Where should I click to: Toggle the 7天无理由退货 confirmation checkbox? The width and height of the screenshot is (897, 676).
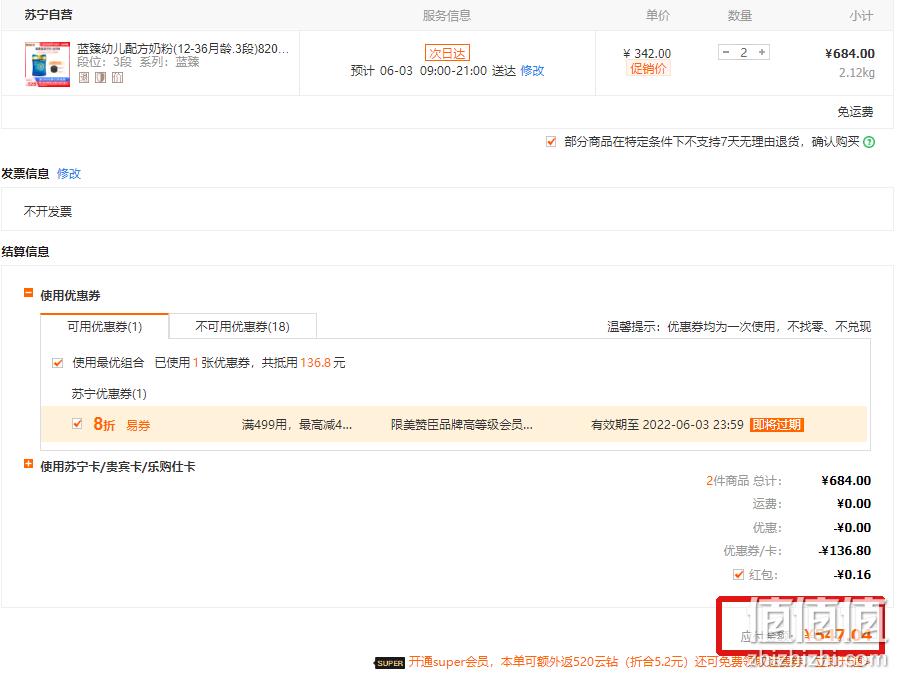[x=551, y=141]
